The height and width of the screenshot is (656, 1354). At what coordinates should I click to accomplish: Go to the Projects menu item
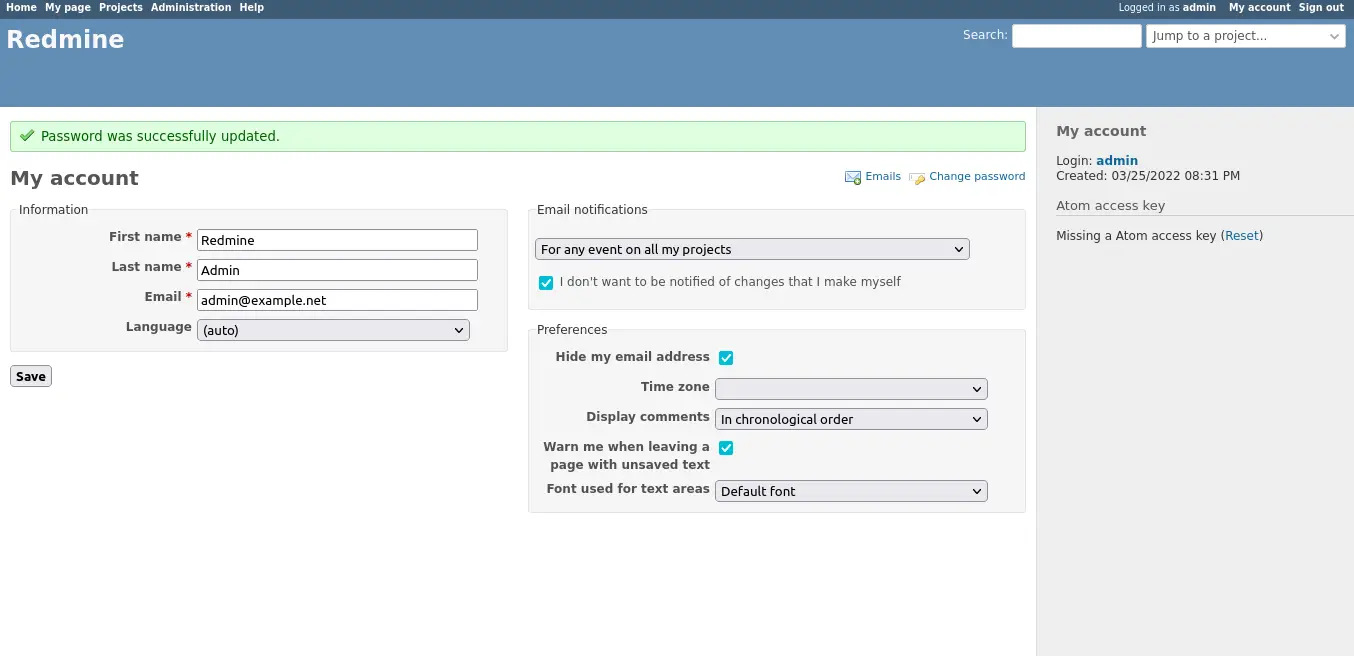[x=120, y=7]
